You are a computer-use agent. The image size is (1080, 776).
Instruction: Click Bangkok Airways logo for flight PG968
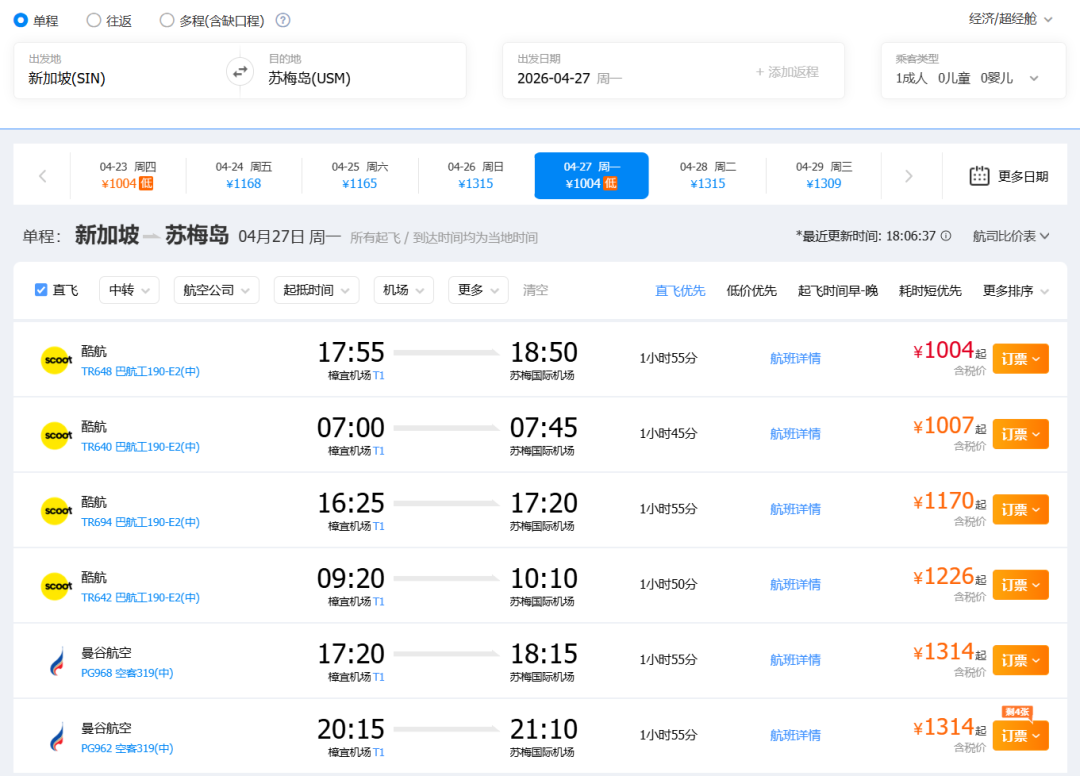coord(56,661)
